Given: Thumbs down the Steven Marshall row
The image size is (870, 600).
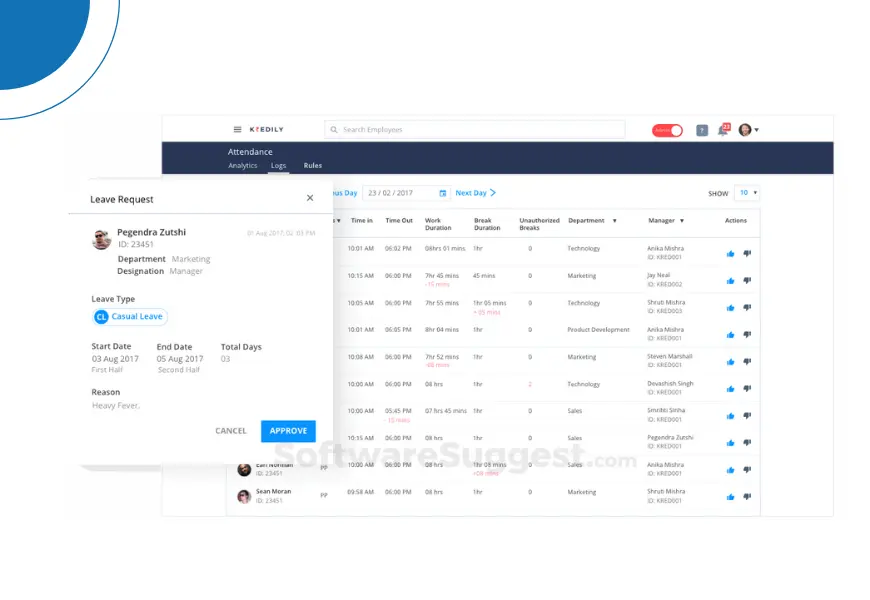Looking at the screenshot, I should coord(747,361).
